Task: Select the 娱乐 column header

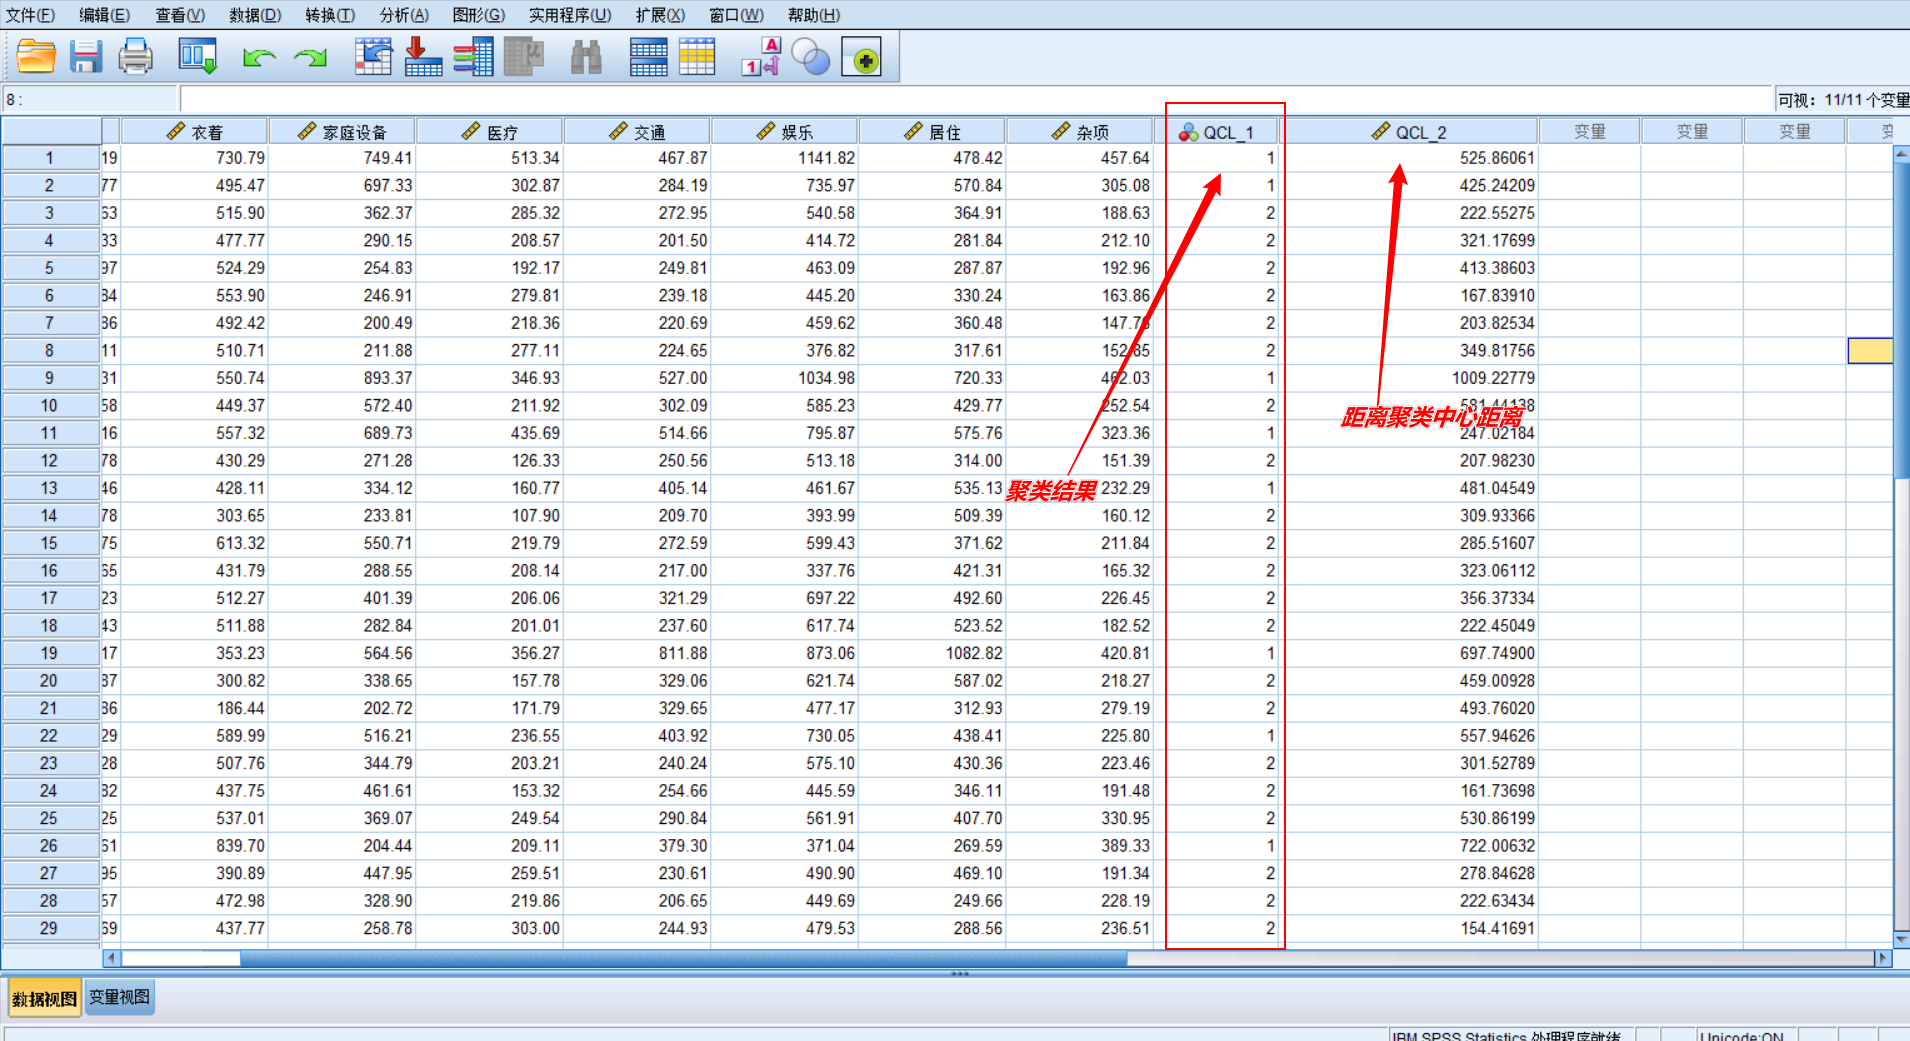Action: (x=785, y=132)
